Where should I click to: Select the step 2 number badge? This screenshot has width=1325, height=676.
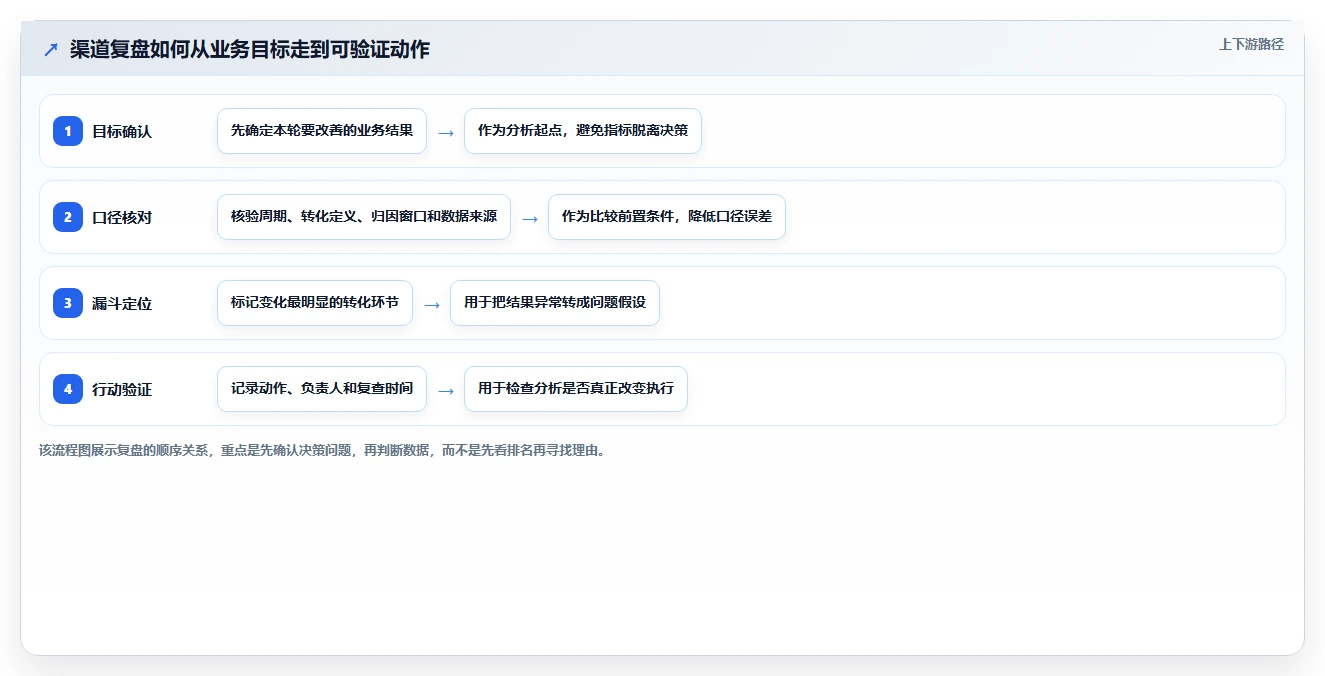[68, 217]
